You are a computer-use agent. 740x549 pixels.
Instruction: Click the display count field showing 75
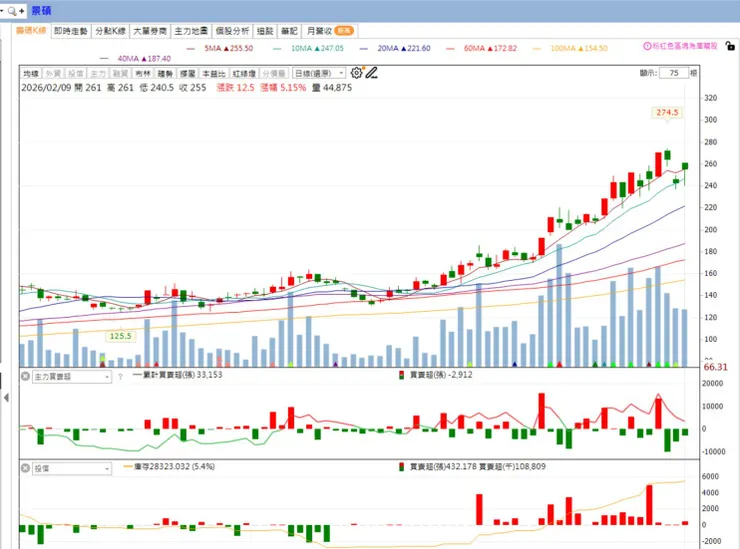673,73
